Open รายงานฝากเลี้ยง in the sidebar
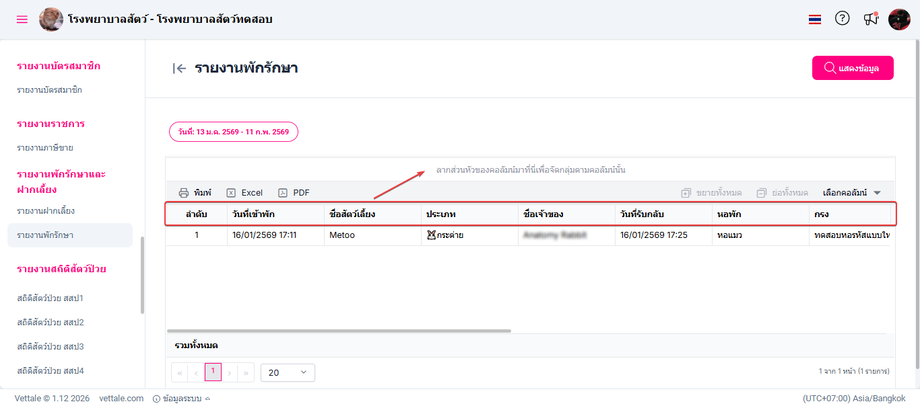Viewport: 920px width, 408px height. [46, 211]
